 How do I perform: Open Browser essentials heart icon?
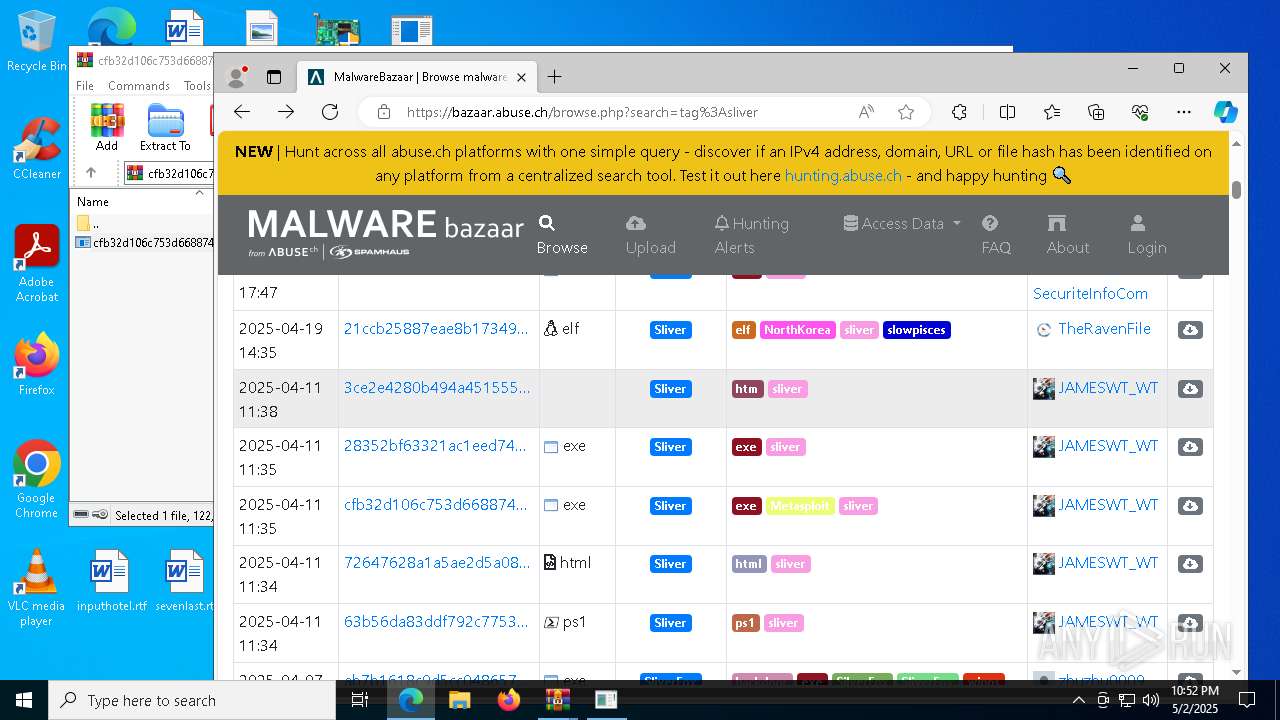tap(1140, 112)
